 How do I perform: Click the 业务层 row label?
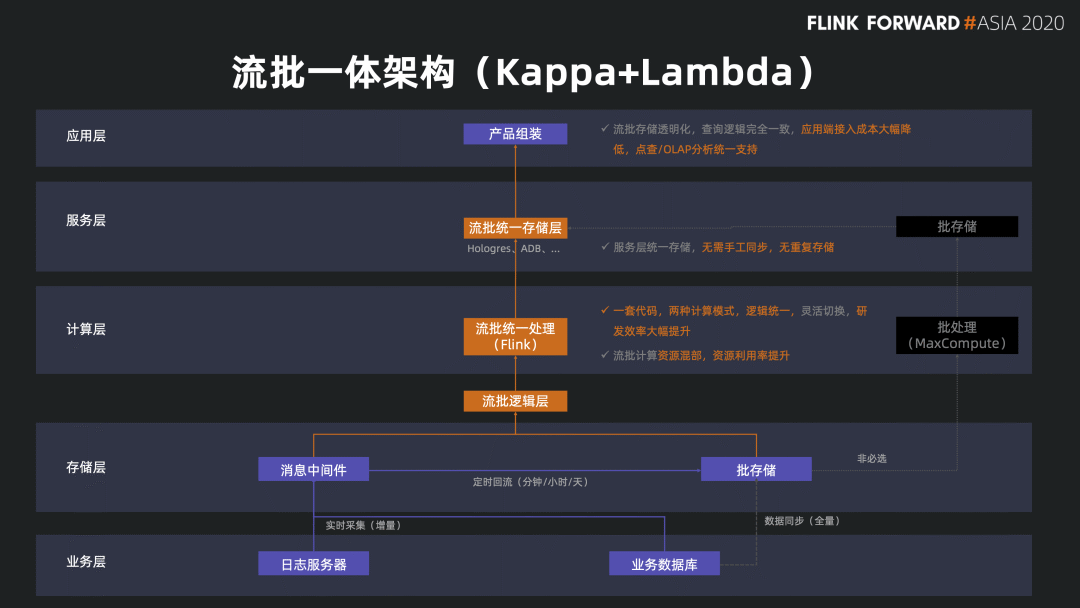coord(86,561)
